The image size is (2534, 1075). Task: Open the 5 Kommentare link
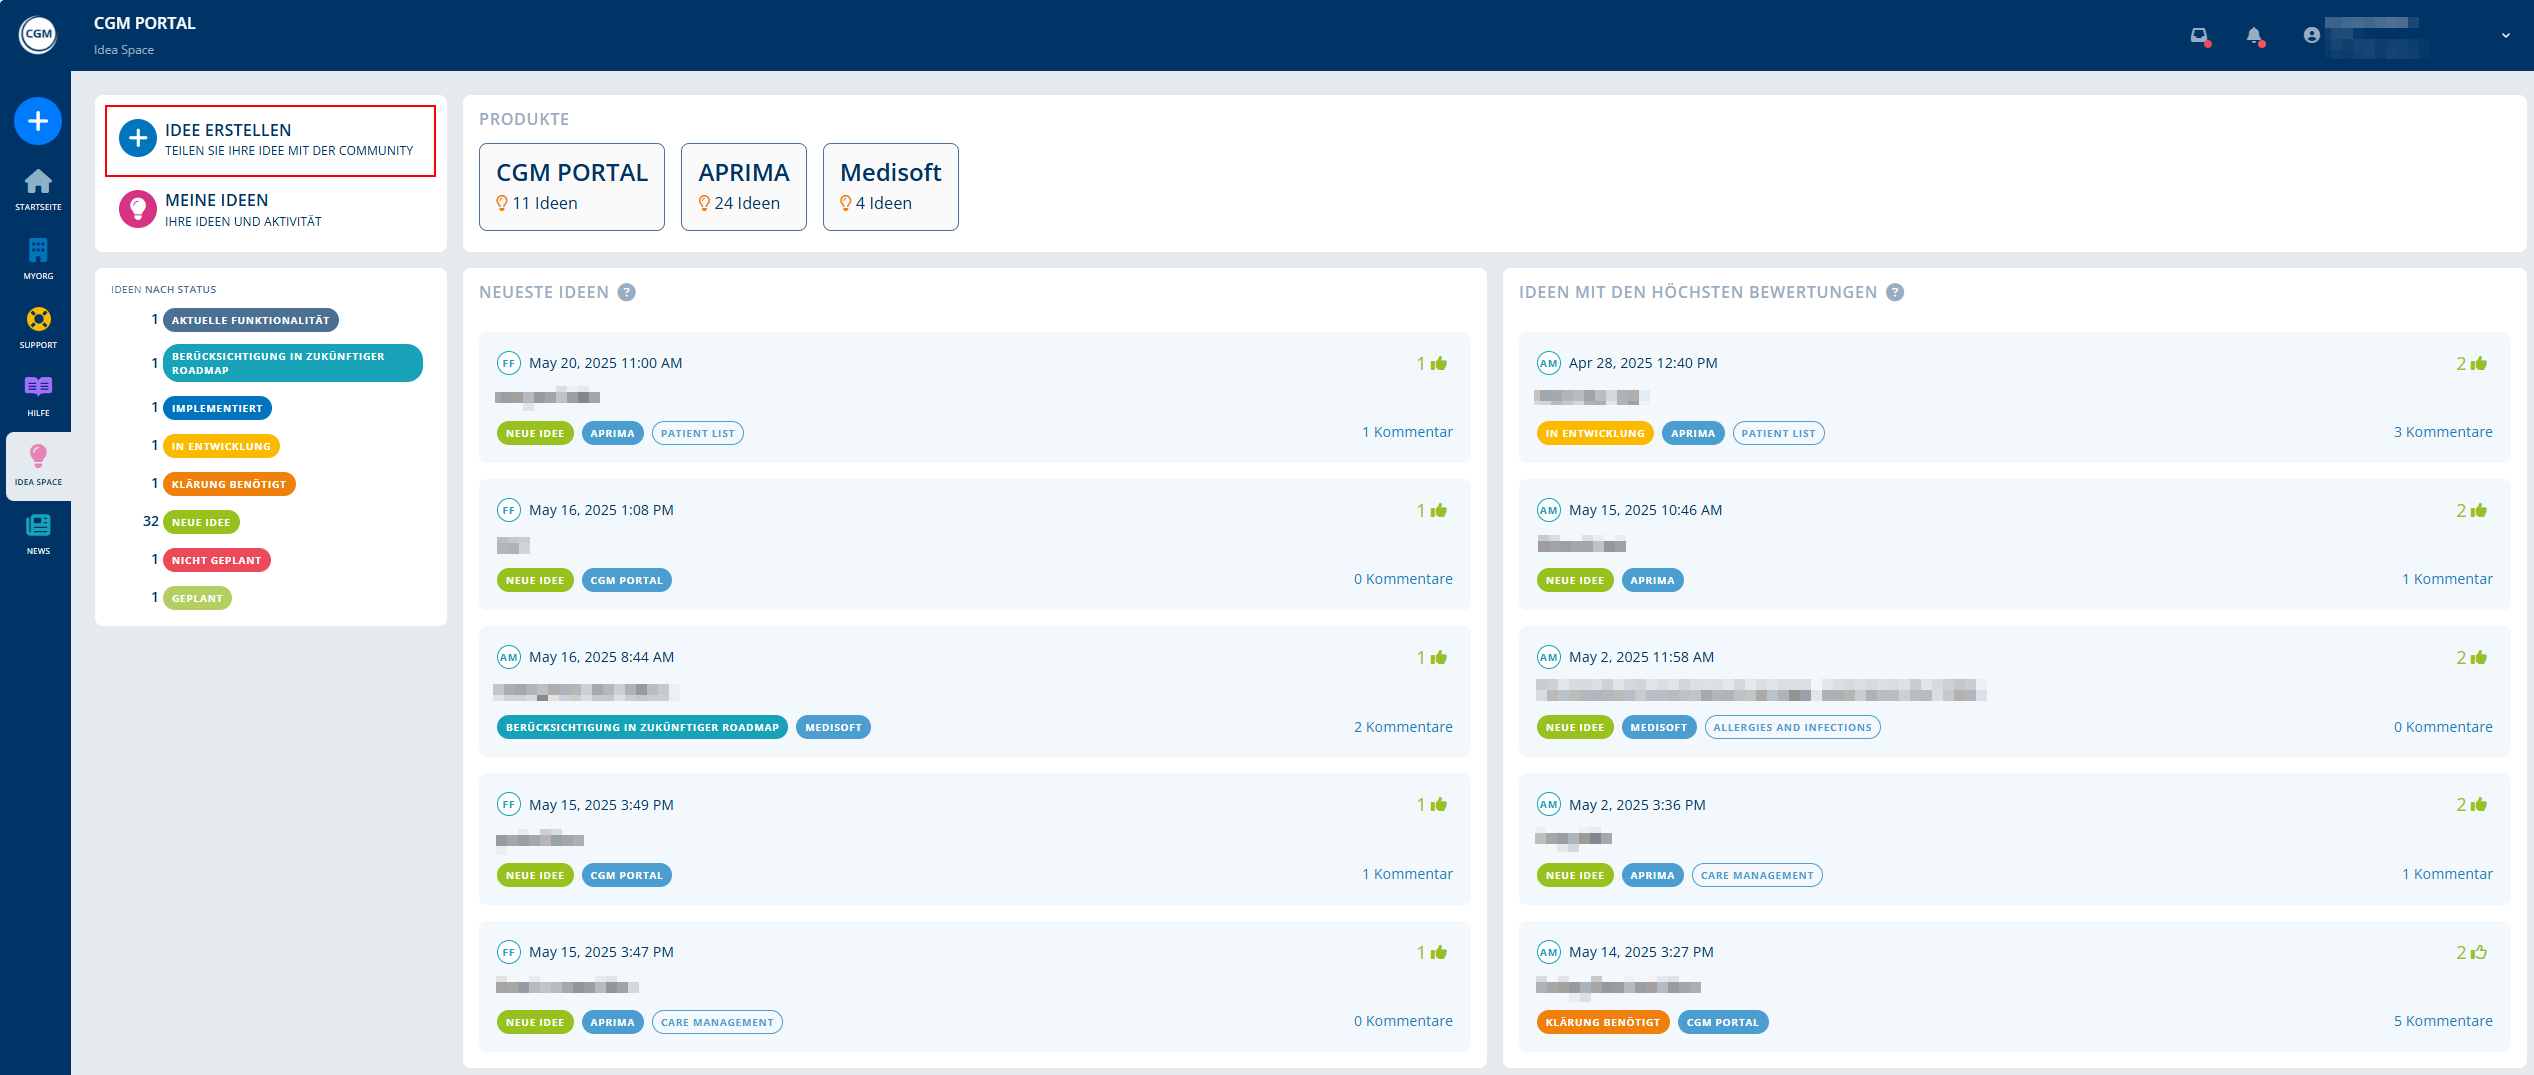click(2442, 1021)
